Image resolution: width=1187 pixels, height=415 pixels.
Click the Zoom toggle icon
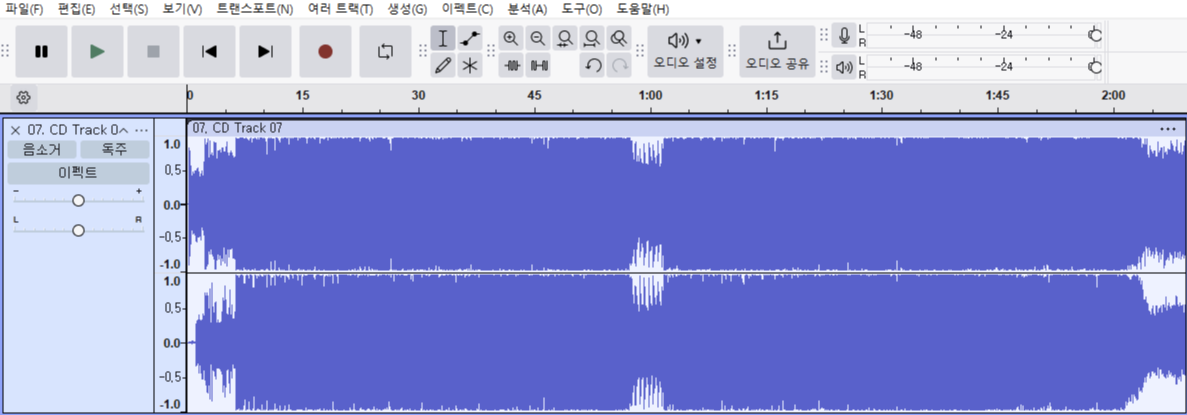[x=619, y=39]
